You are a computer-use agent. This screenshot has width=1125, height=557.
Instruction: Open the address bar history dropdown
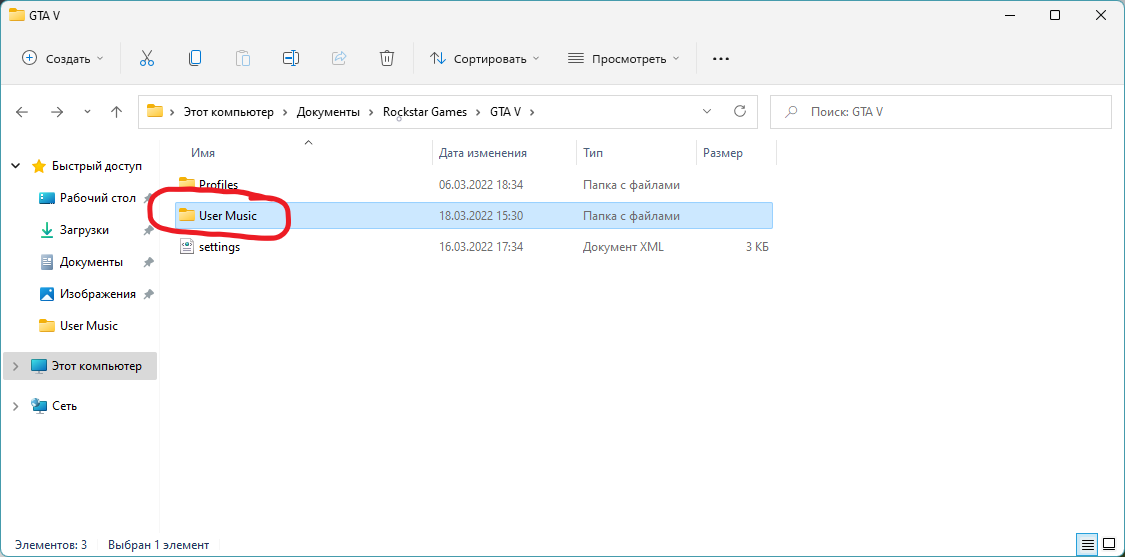(x=707, y=111)
